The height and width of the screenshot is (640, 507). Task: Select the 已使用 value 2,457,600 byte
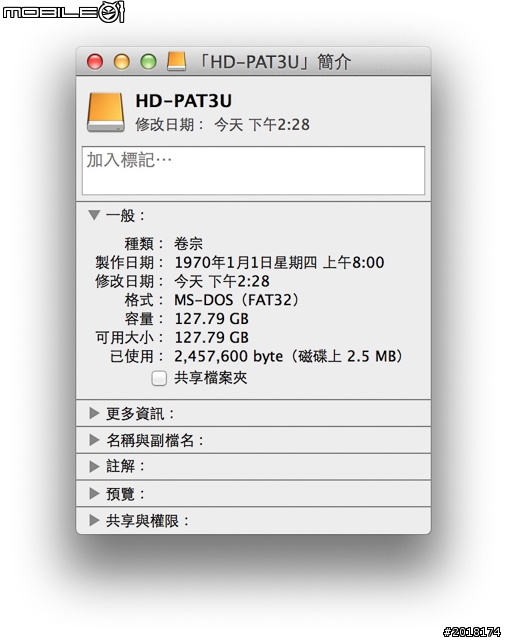point(289,356)
